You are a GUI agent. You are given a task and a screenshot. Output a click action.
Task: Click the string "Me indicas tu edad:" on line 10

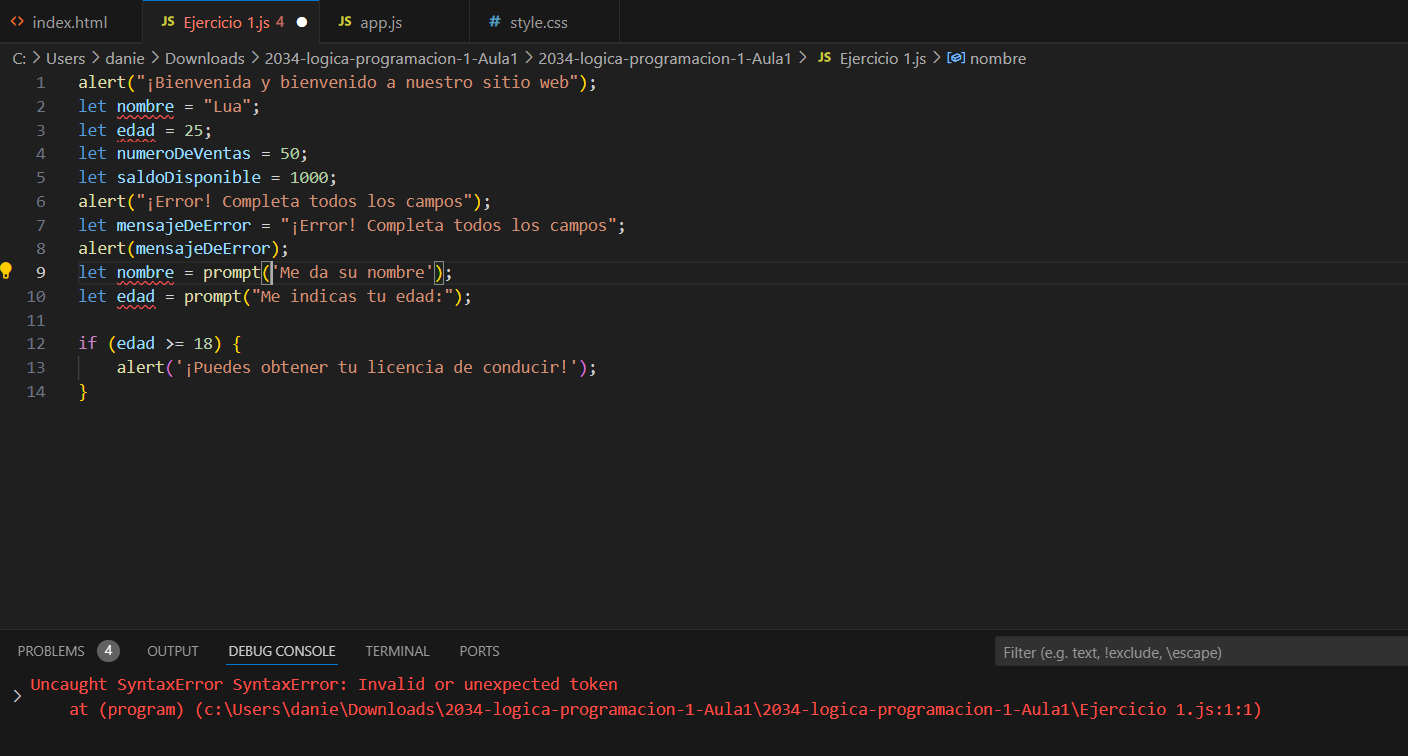point(352,296)
